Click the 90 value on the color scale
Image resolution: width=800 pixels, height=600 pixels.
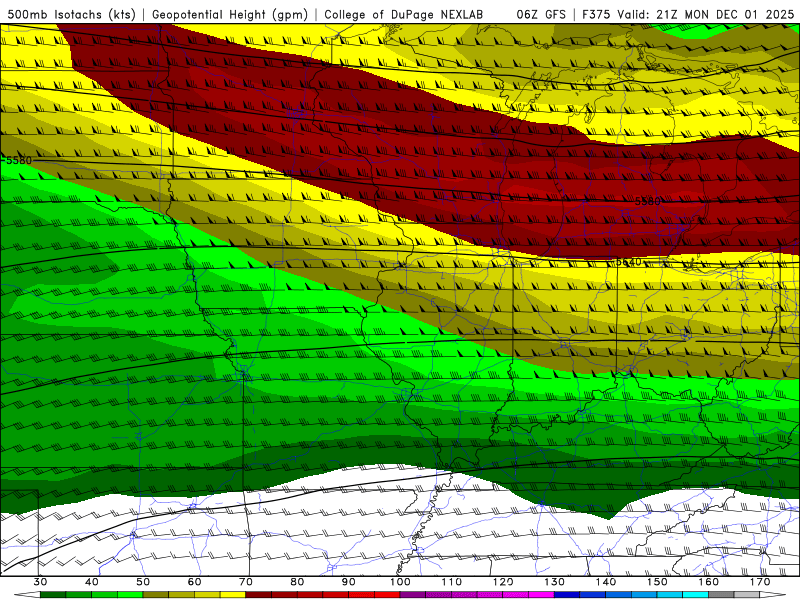348,582
